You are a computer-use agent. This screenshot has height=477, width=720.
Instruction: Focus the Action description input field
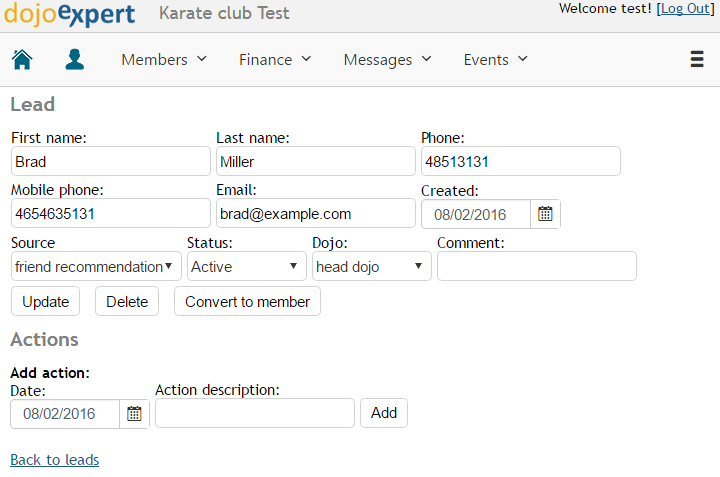tap(255, 413)
